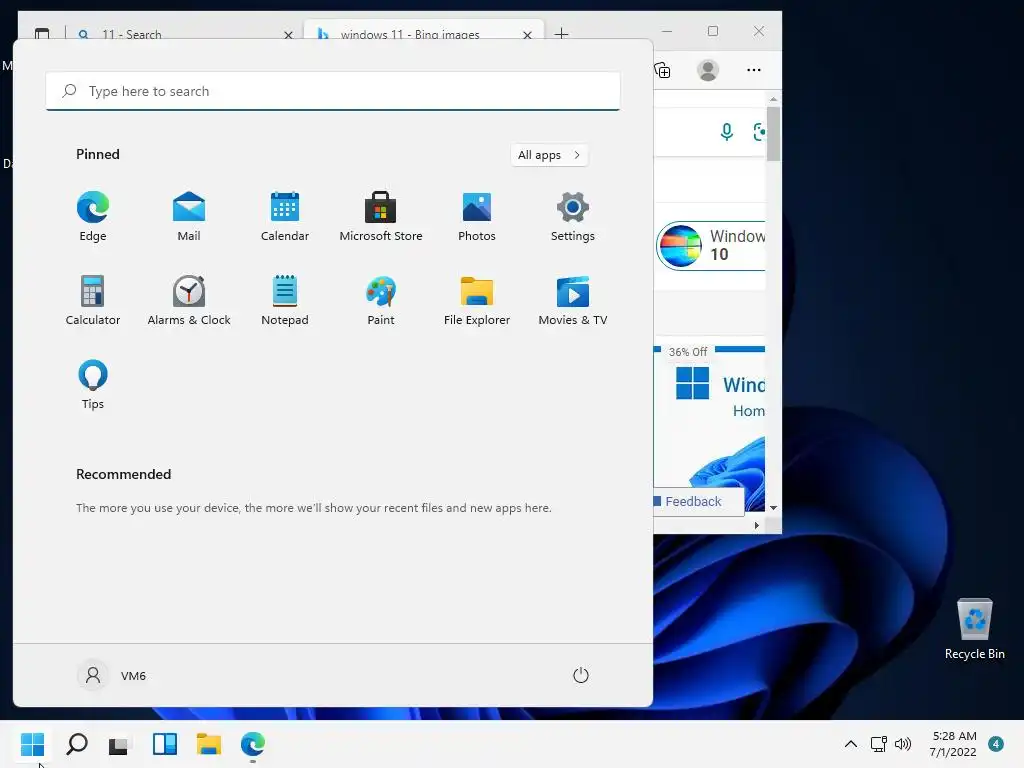Image resolution: width=1024 pixels, height=768 pixels.
Task: Open the volume tray icon
Action: pos(903,744)
